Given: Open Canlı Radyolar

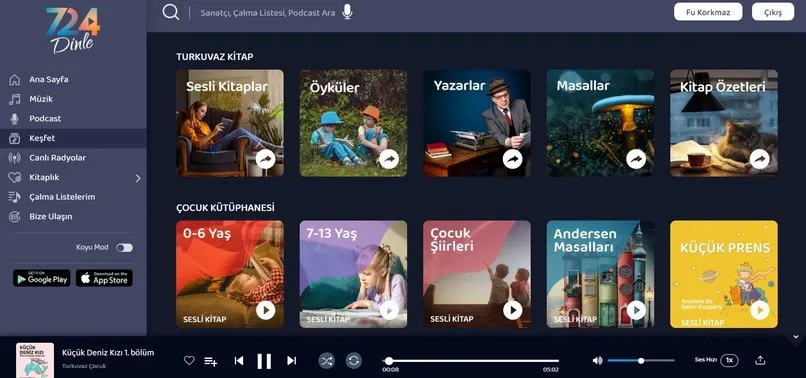Looking at the screenshot, I should (x=57, y=158).
